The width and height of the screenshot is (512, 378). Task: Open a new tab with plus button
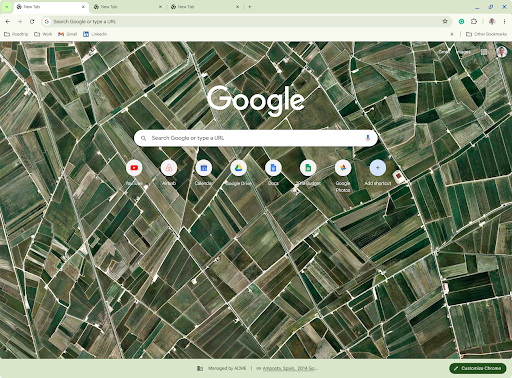tap(249, 7)
